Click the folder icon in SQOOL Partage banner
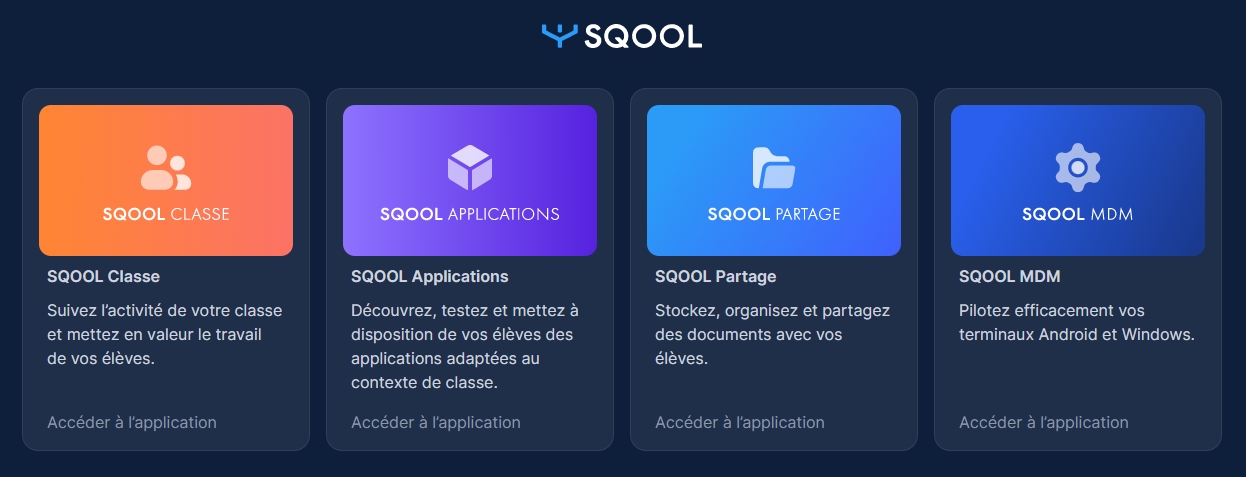The width and height of the screenshot is (1246, 477). coord(773,168)
